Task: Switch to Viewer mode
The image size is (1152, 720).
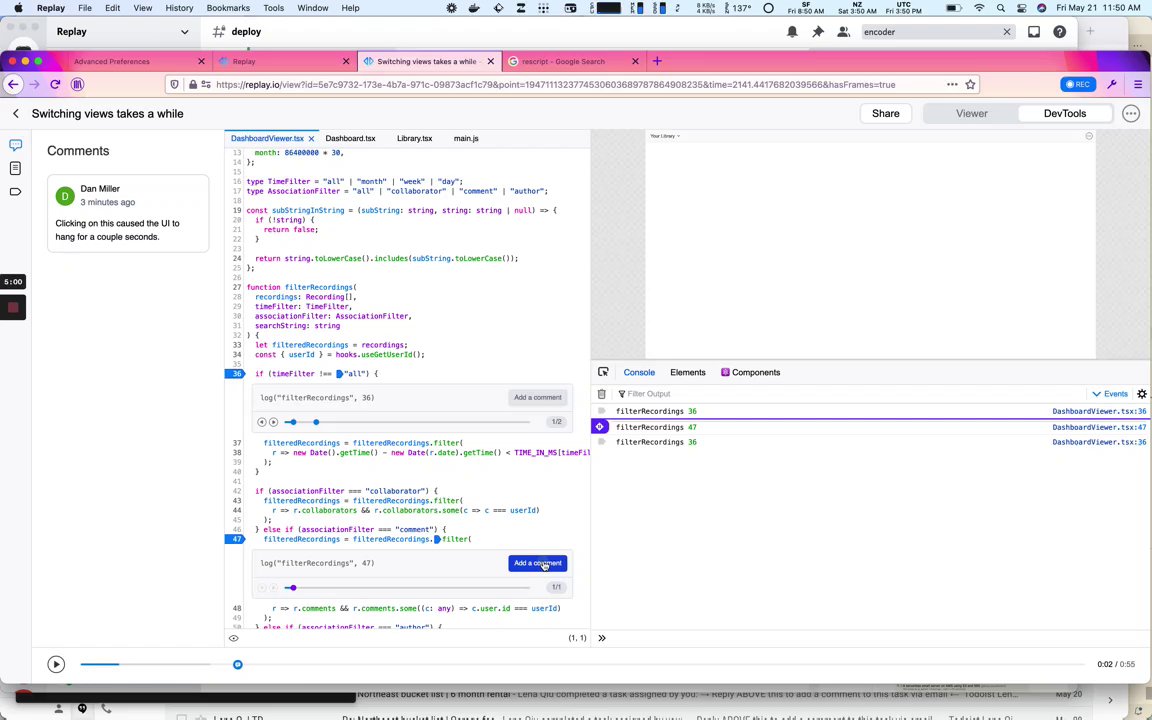Action: 971,114
